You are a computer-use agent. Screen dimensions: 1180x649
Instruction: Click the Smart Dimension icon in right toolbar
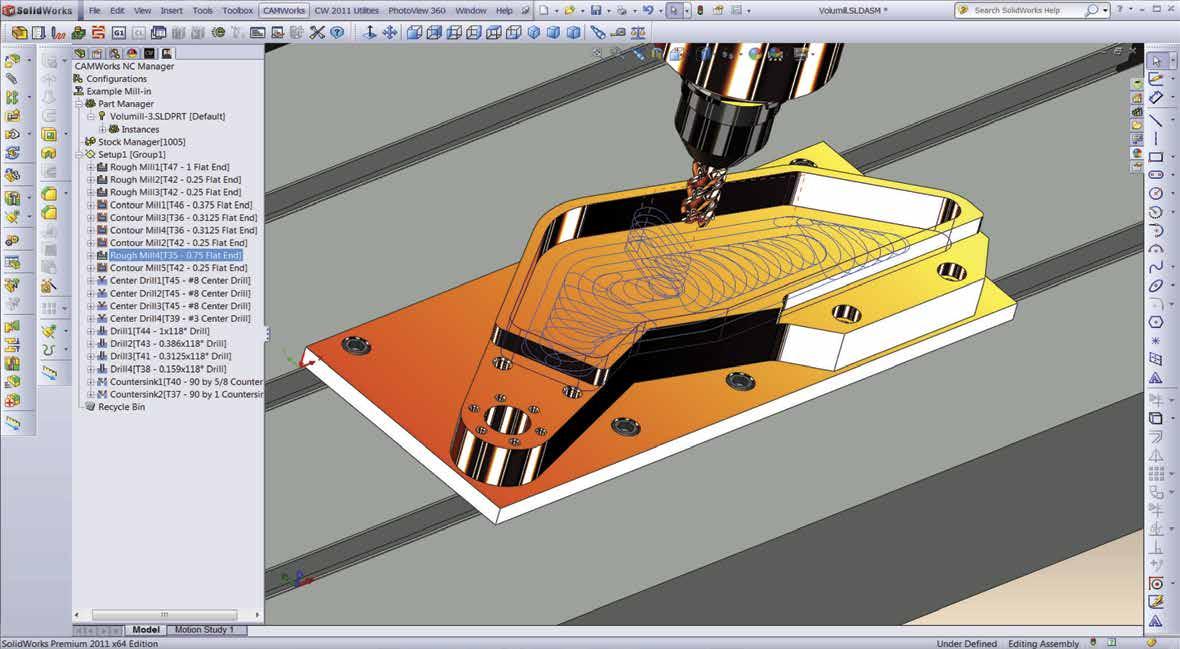pyautogui.click(x=1156, y=98)
